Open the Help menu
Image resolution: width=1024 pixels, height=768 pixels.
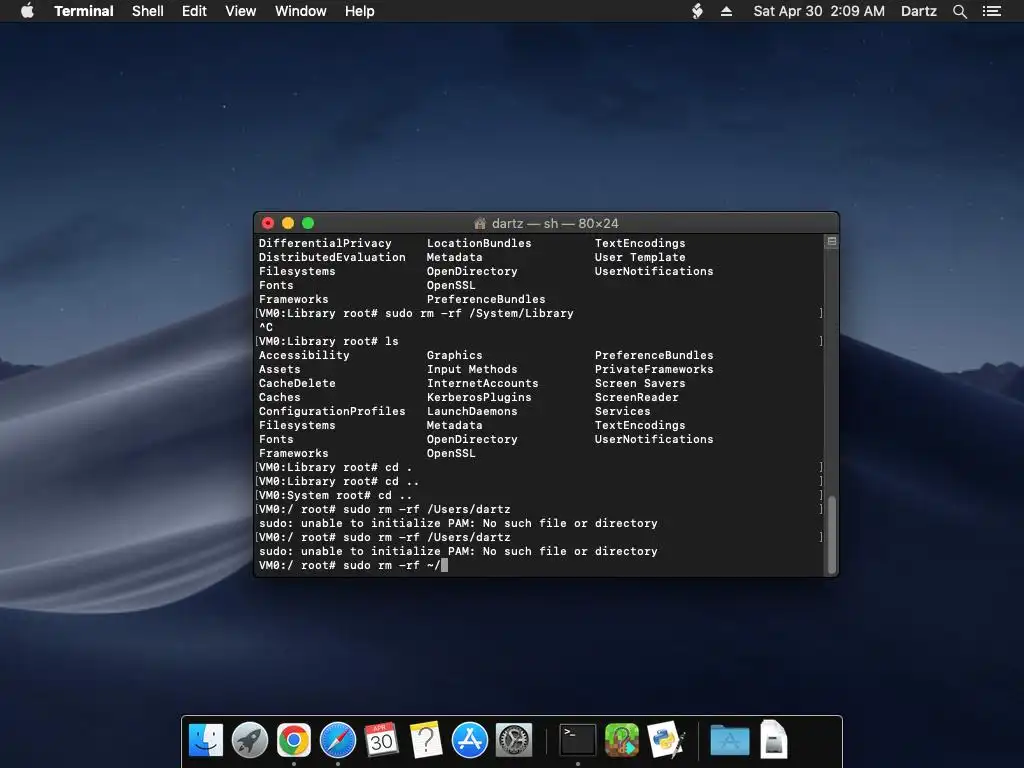pyautogui.click(x=360, y=11)
